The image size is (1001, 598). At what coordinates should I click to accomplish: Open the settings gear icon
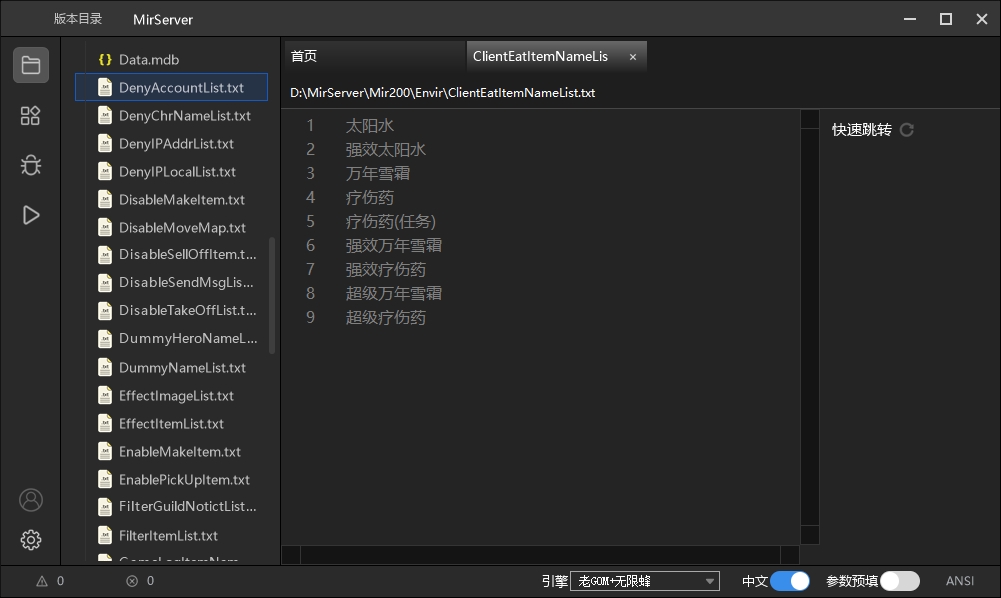pyautogui.click(x=31, y=540)
